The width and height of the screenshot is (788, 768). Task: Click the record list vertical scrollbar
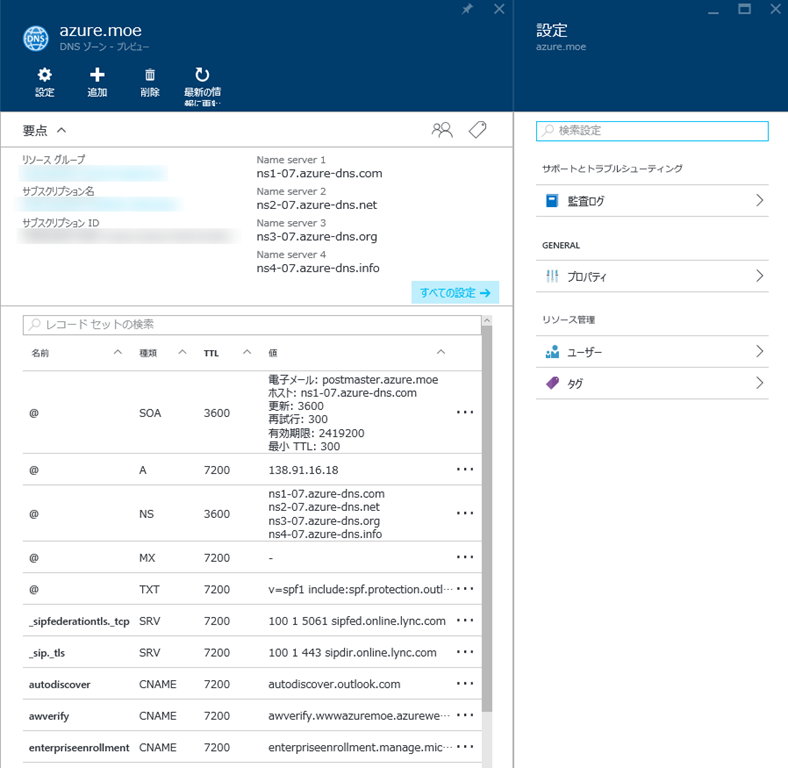(x=486, y=518)
